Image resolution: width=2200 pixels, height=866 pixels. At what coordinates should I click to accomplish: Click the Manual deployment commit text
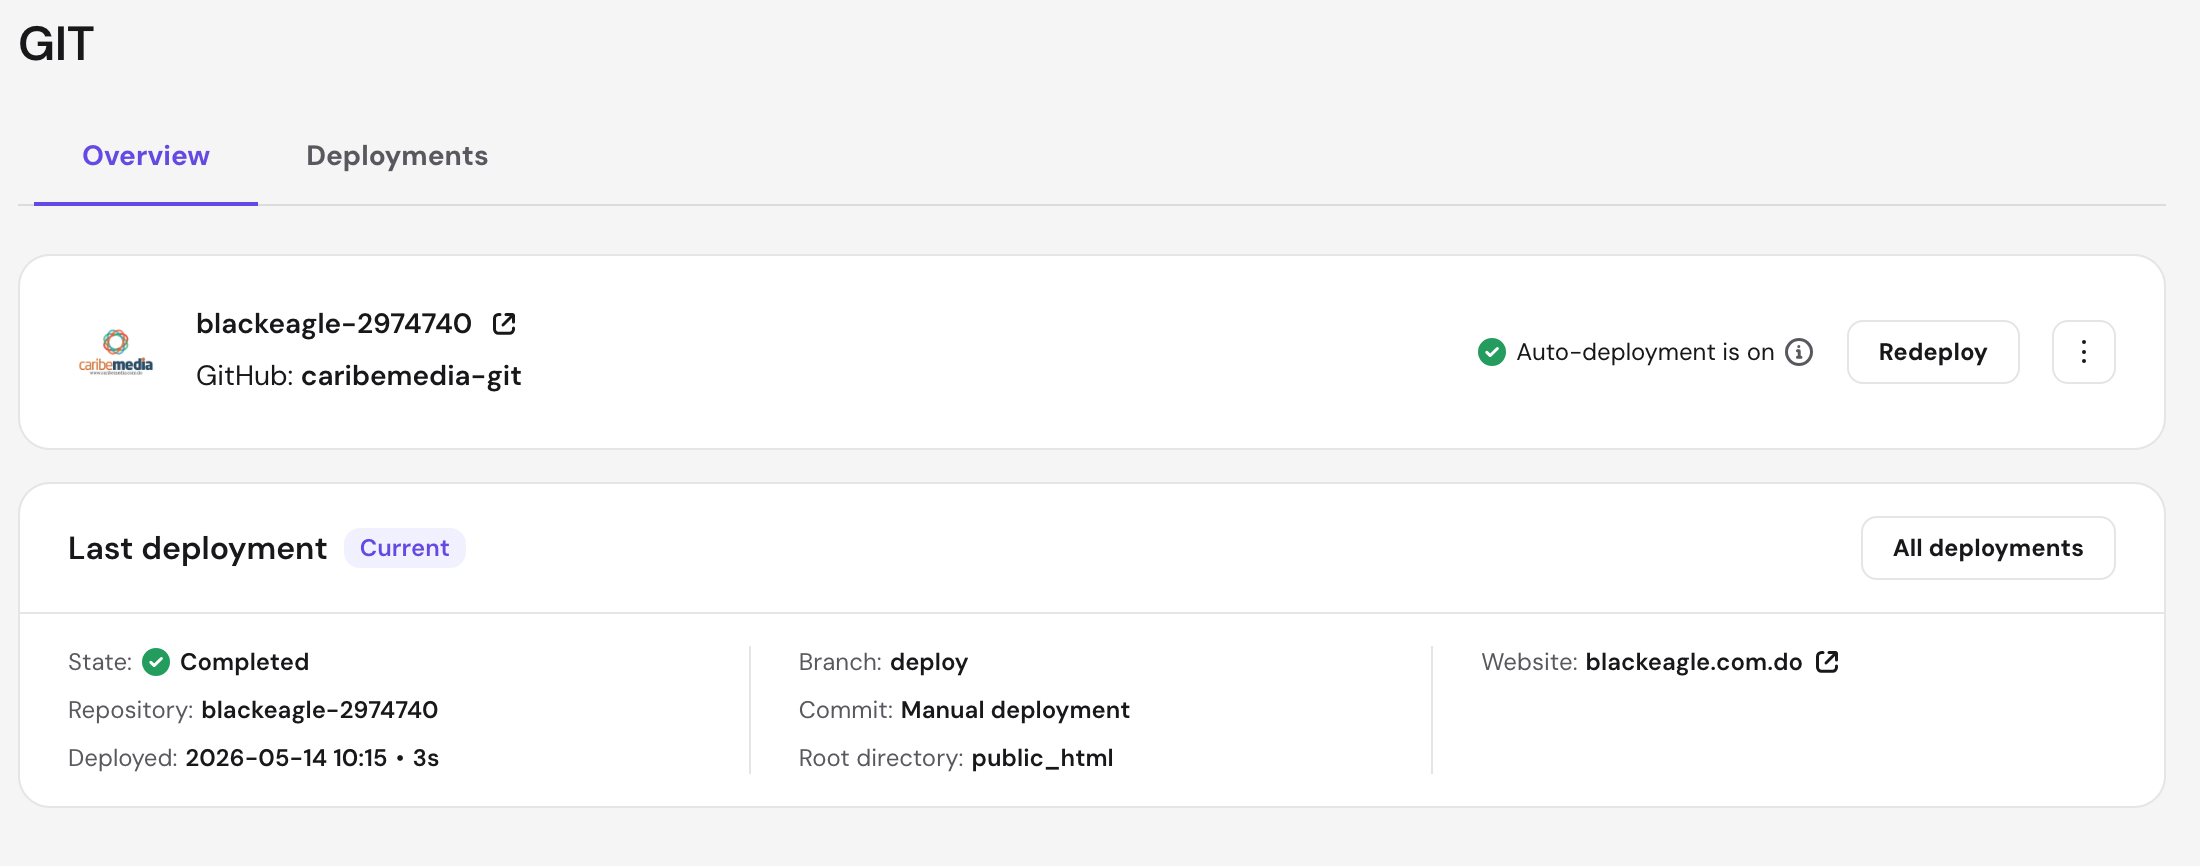coord(1015,710)
